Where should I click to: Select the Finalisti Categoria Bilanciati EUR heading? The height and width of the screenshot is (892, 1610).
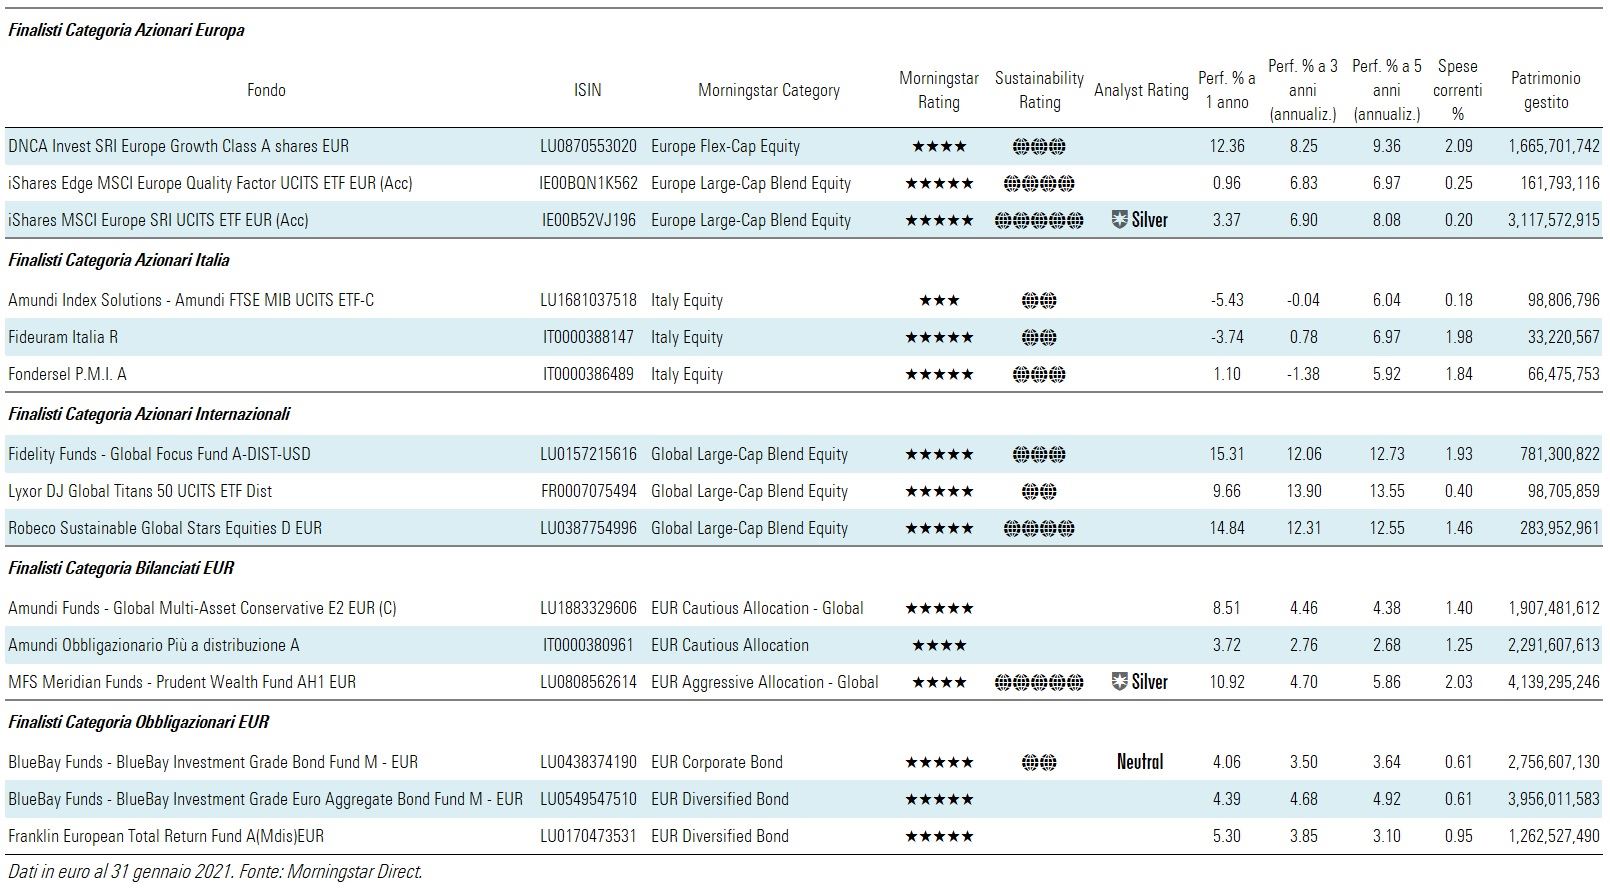[121, 568]
